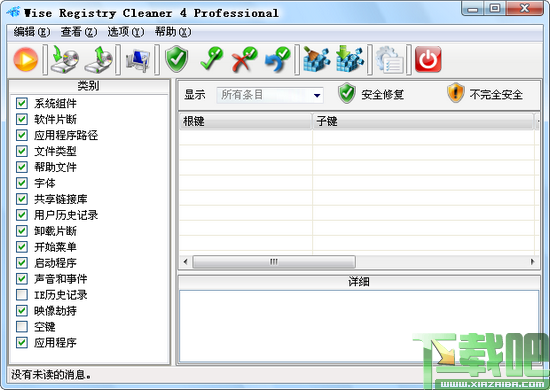Viewport: 550px width, 390px height.
Task: Click the red X uncheck-all icon
Action: pos(244,59)
